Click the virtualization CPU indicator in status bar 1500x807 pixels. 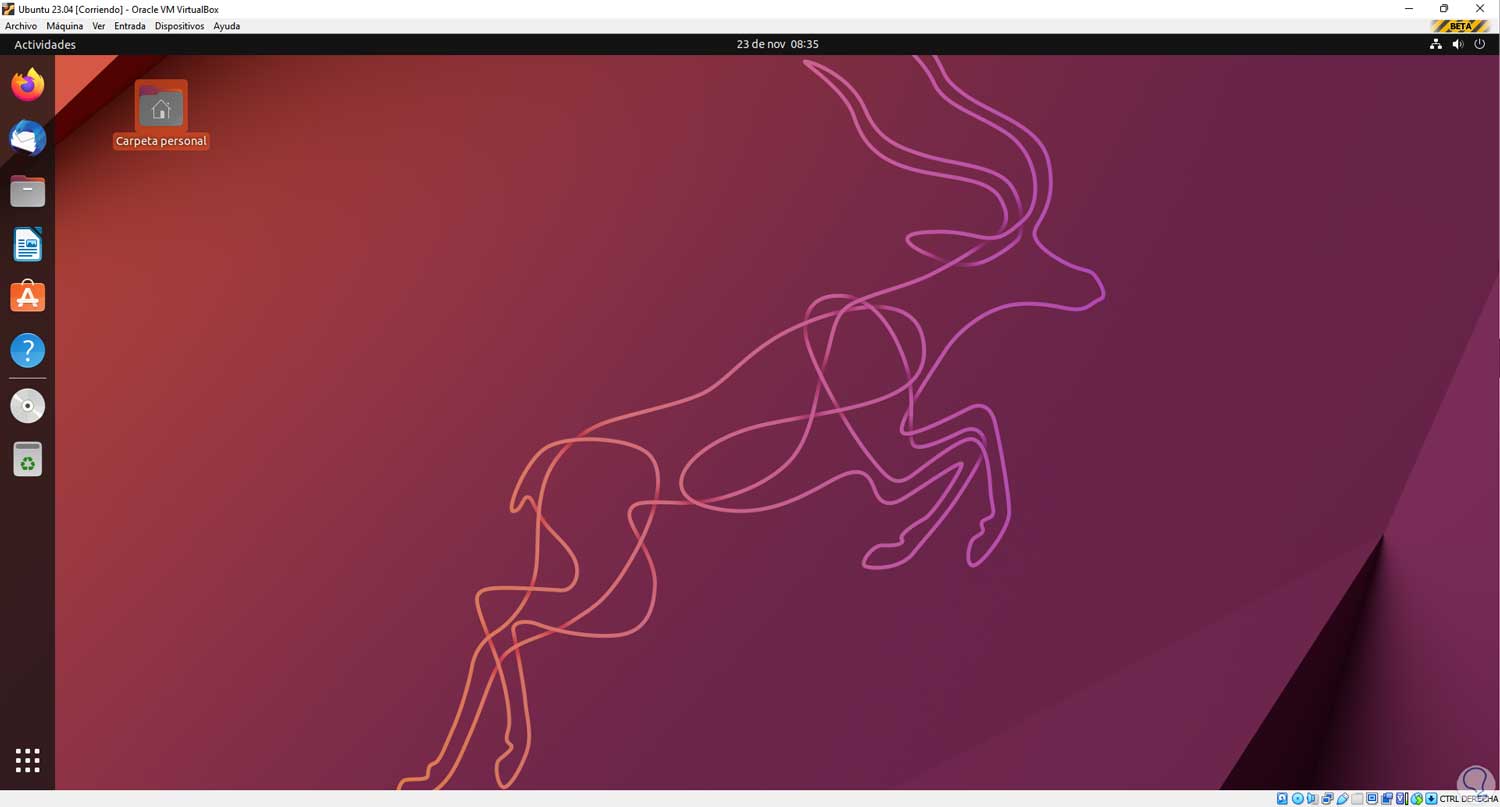[x=1402, y=799]
